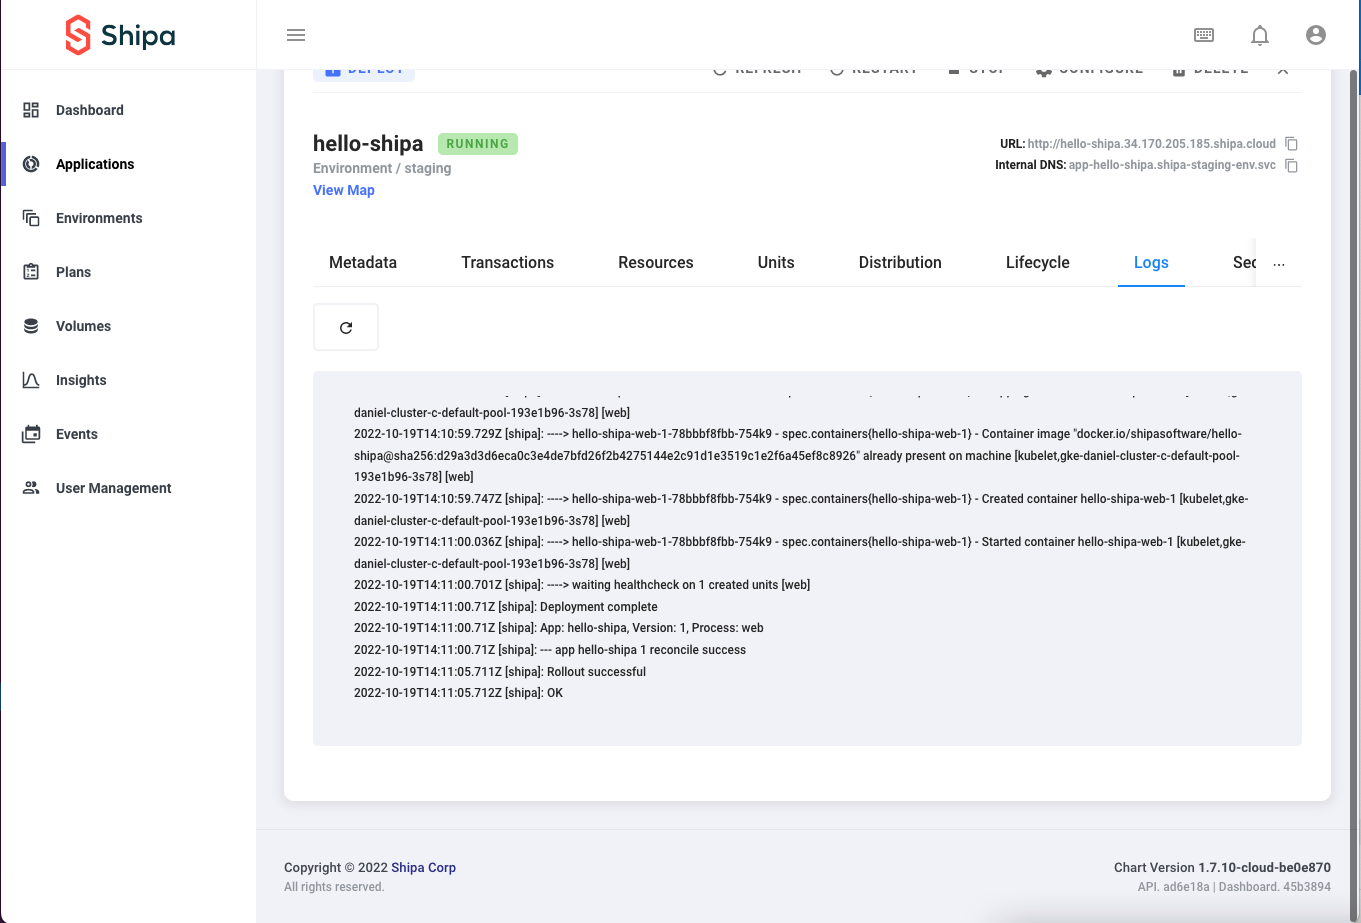Screen dimensions: 1361x923
Task: Click the 'Rollout successful' log line
Action: click(500, 672)
